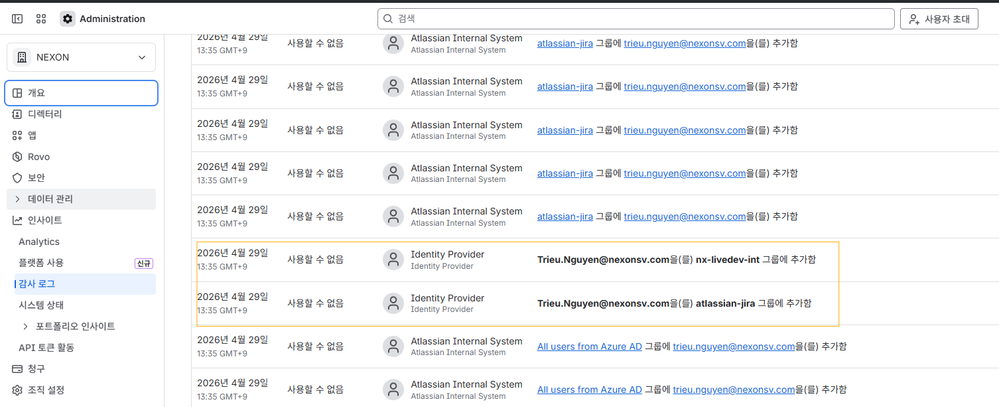This screenshot has height=407, width=999.
Task: Select text 'Trieu.Nguyen@nexonsv.com을(를) atlassian-jira 그룹에 추가함'
Action: tap(675, 303)
